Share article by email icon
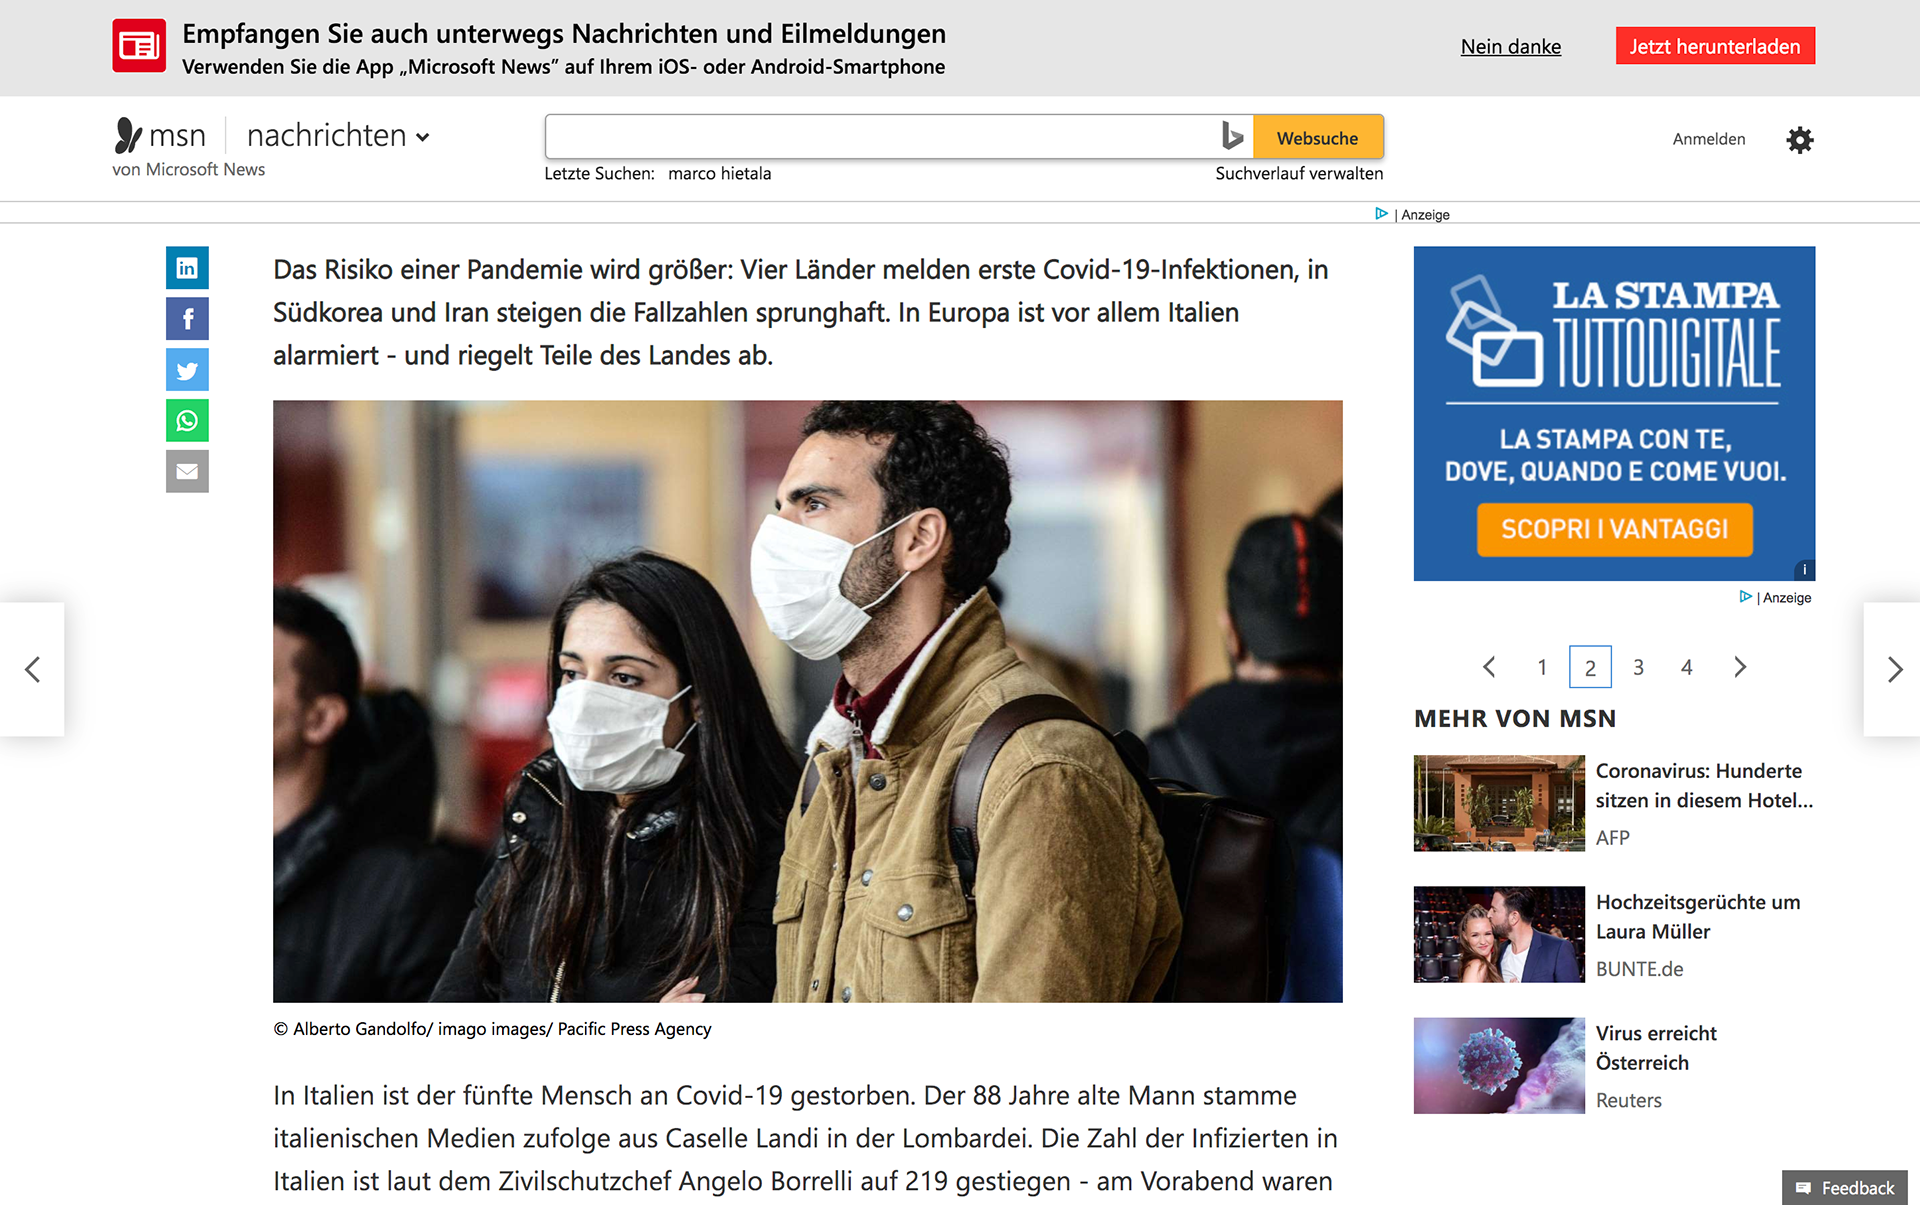Screen dimensions: 1920x1205 click(x=187, y=472)
